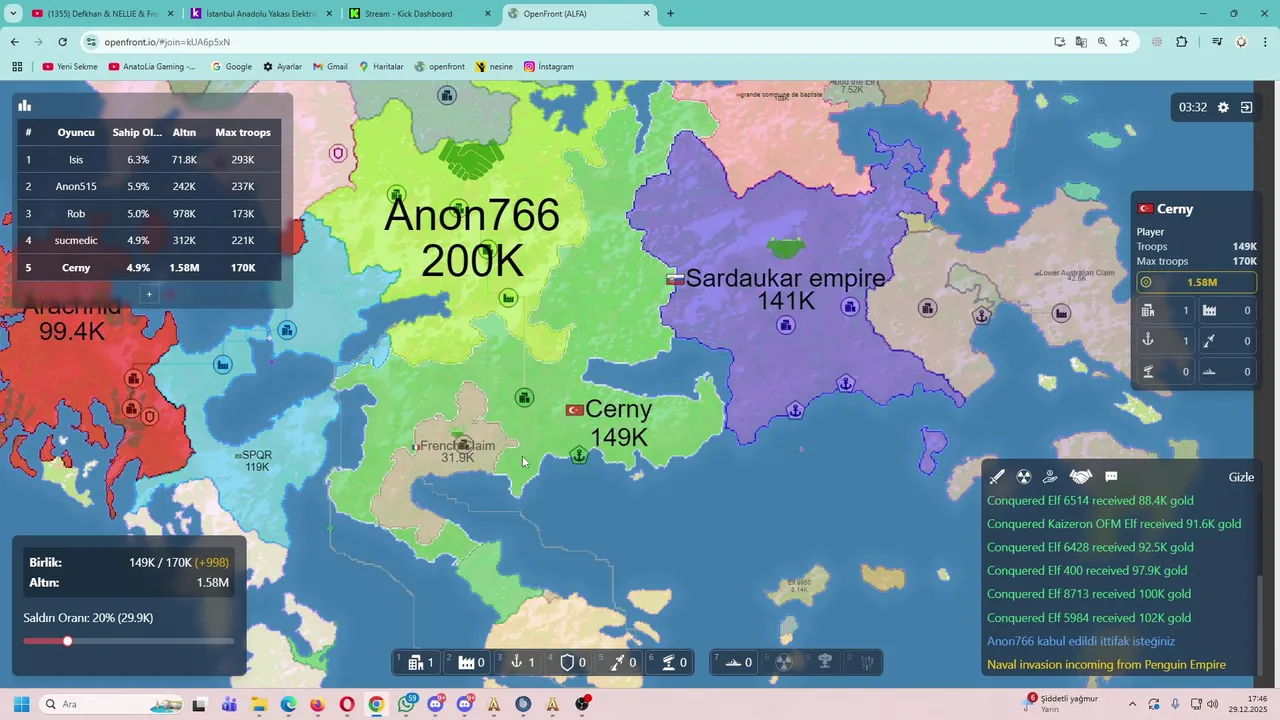Screen dimensions: 1280x720
Task: Open Chrome extensions puzzle icon
Action: (x=1182, y=42)
